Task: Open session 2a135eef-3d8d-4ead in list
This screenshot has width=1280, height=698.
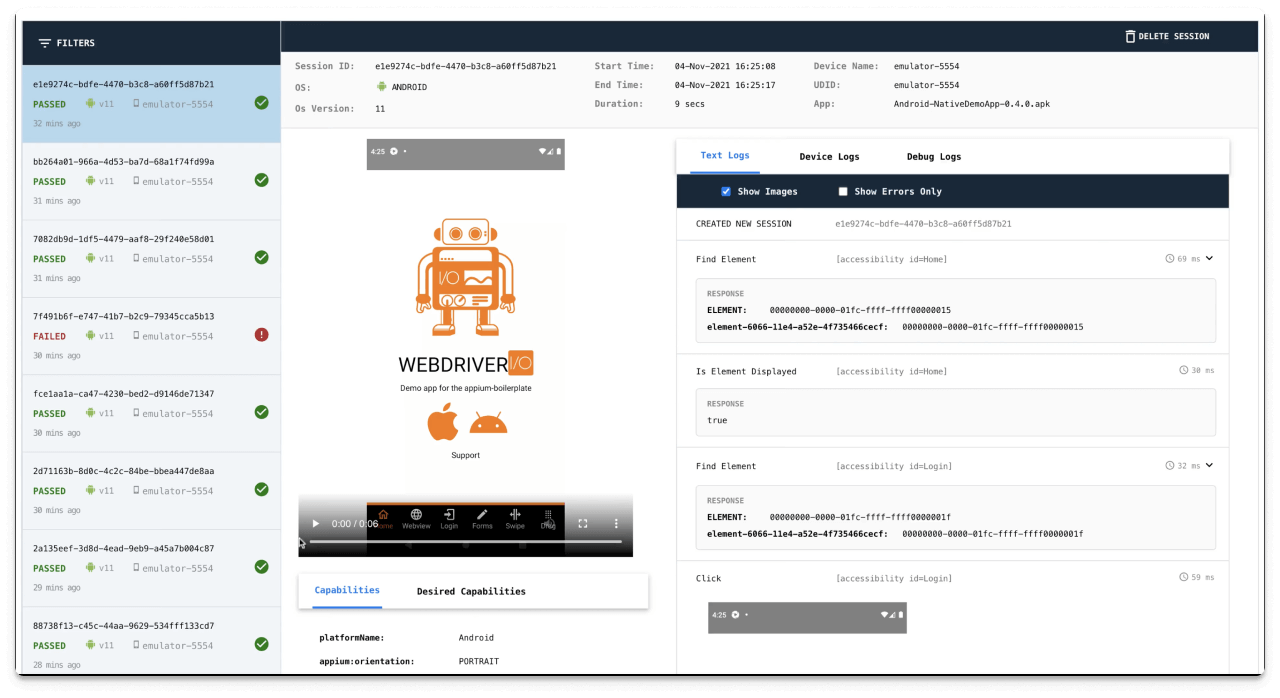Action: tap(151, 568)
